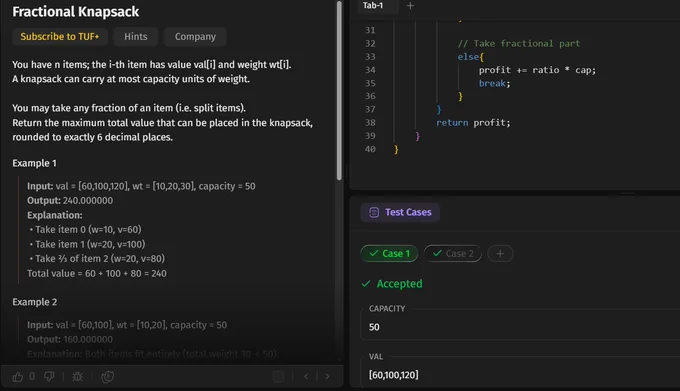680x391 pixels.
Task: Open the Hints section
Action: click(136, 37)
